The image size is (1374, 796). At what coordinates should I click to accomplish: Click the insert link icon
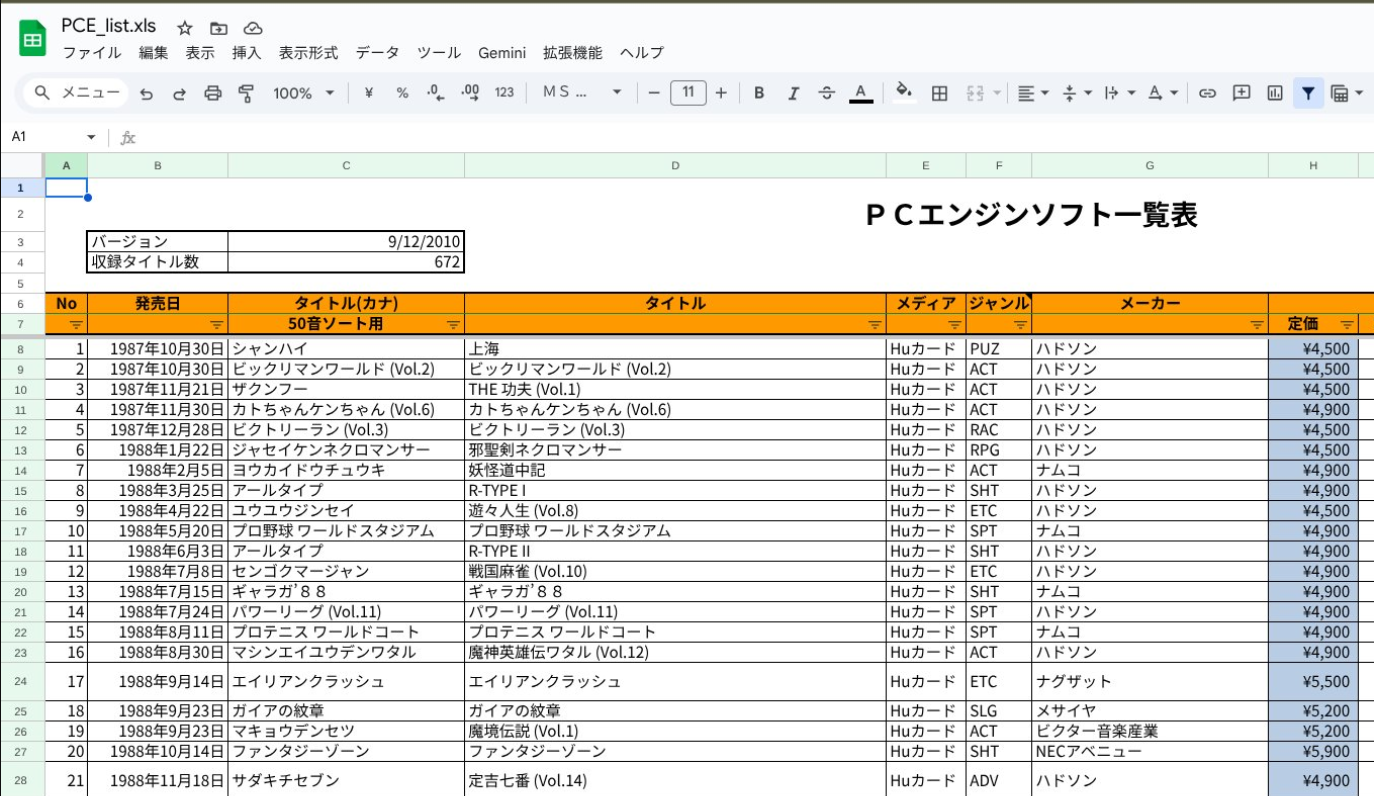click(1207, 93)
